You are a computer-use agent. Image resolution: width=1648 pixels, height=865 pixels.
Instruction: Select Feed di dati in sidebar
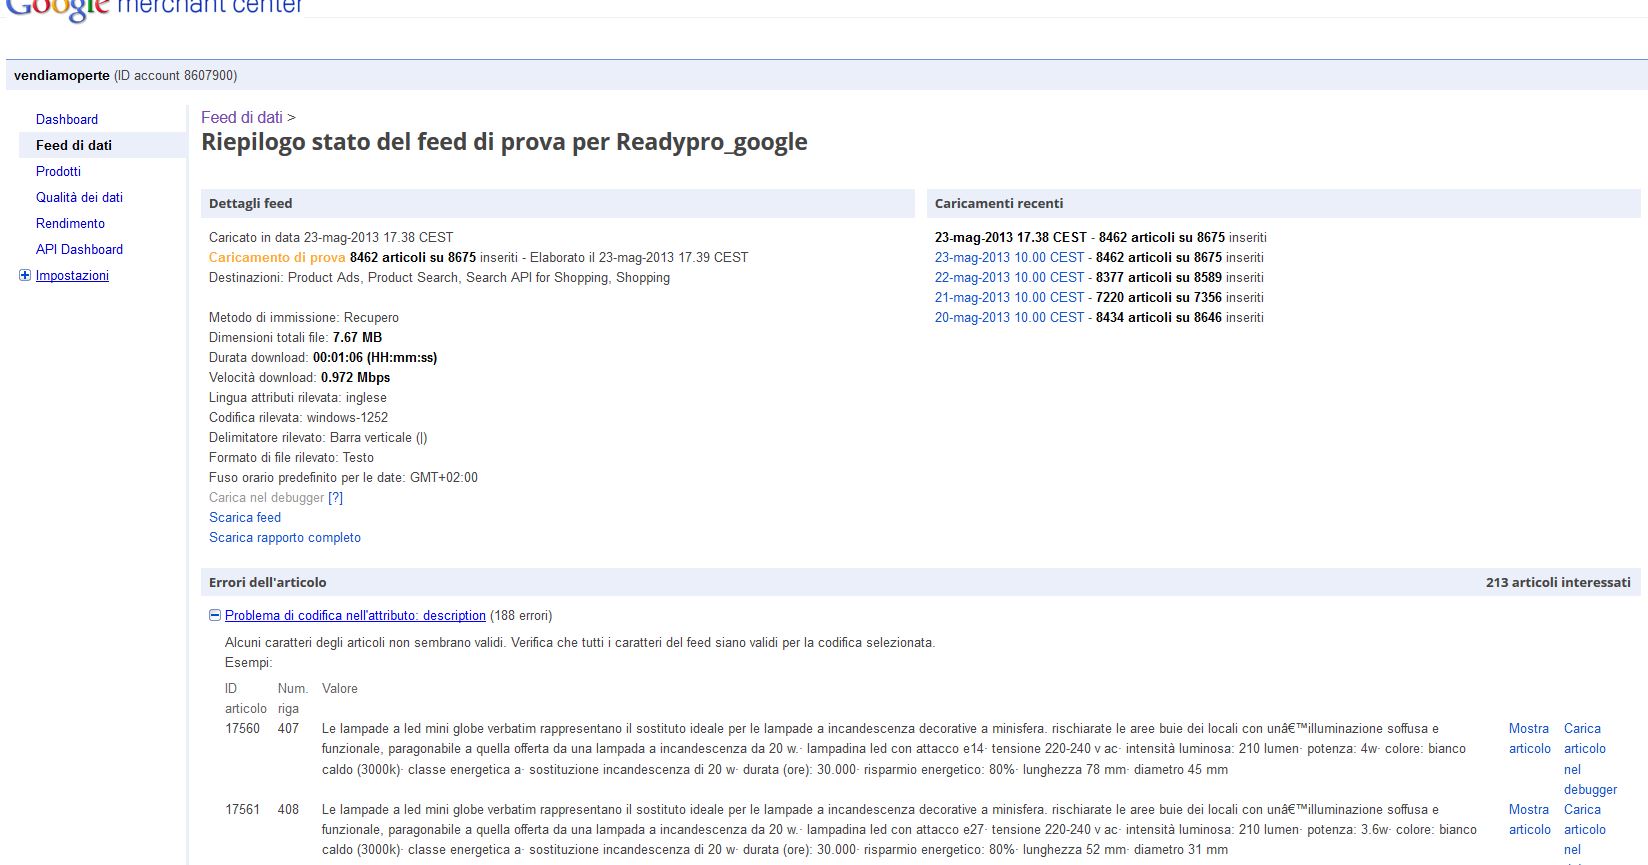point(74,145)
